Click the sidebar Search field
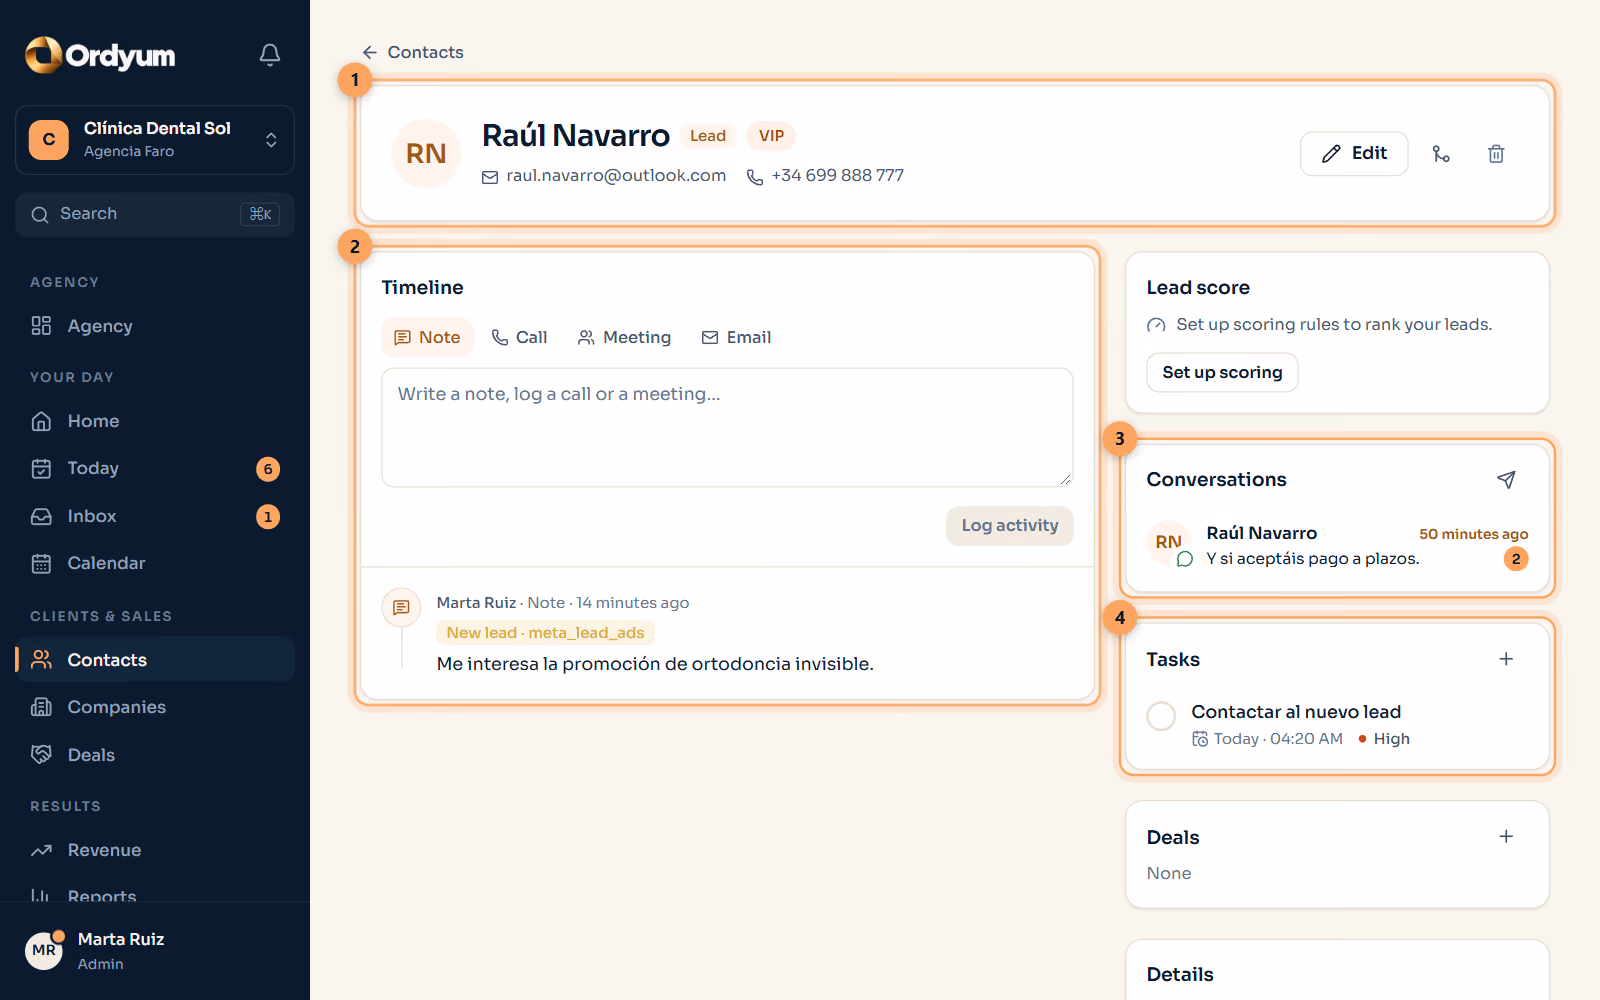The height and width of the screenshot is (1000, 1600). 155,215
